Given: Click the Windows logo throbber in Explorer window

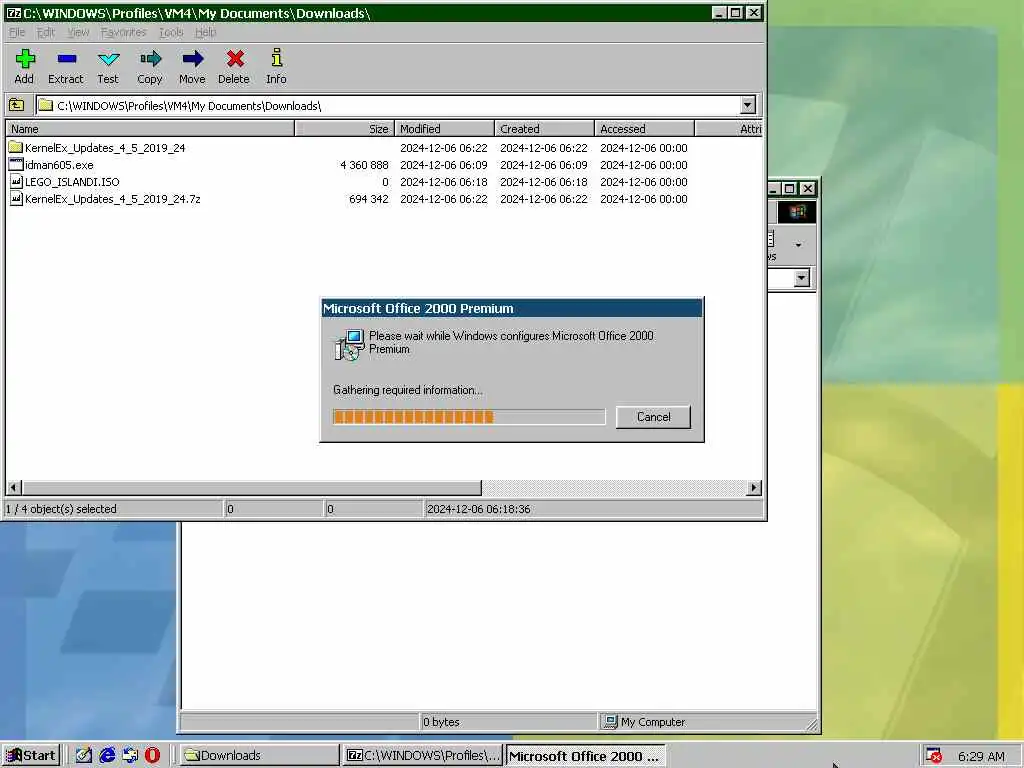Looking at the screenshot, I should click(x=797, y=212).
